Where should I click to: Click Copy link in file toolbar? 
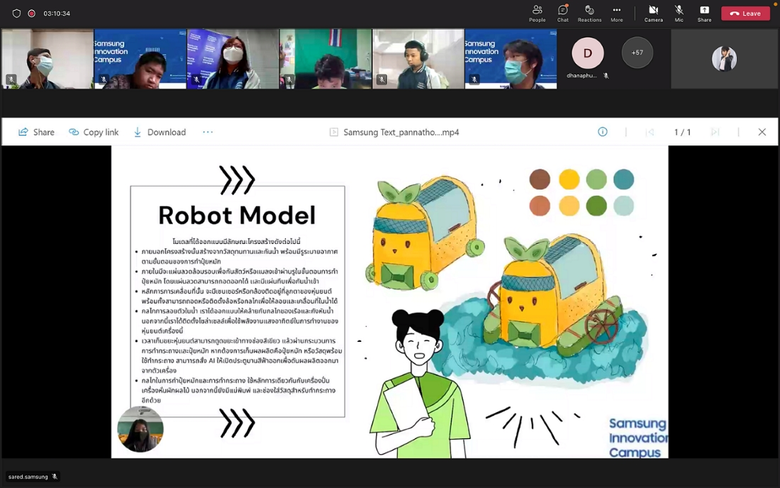pyautogui.click(x=93, y=132)
